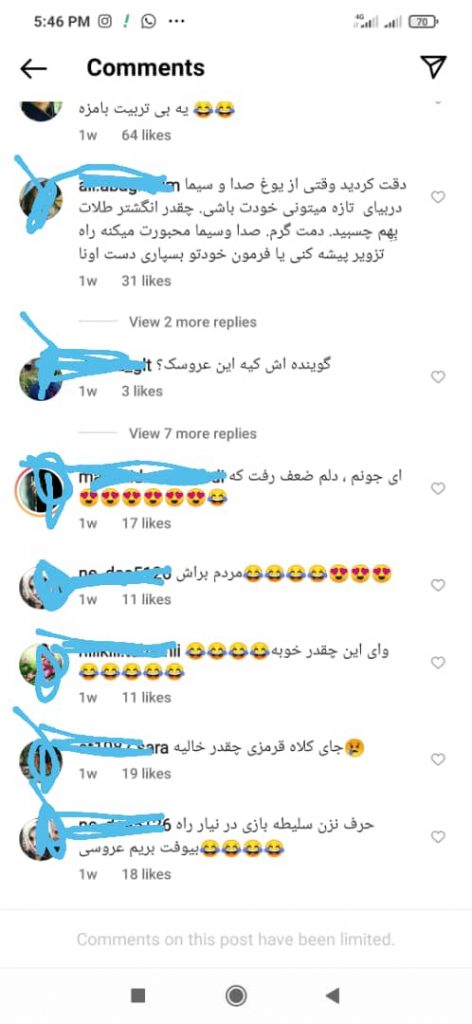The height and width of the screenshot is (1024, 472).
Task: Expand View 2 more replies
Action: click(x=193, y=322)
